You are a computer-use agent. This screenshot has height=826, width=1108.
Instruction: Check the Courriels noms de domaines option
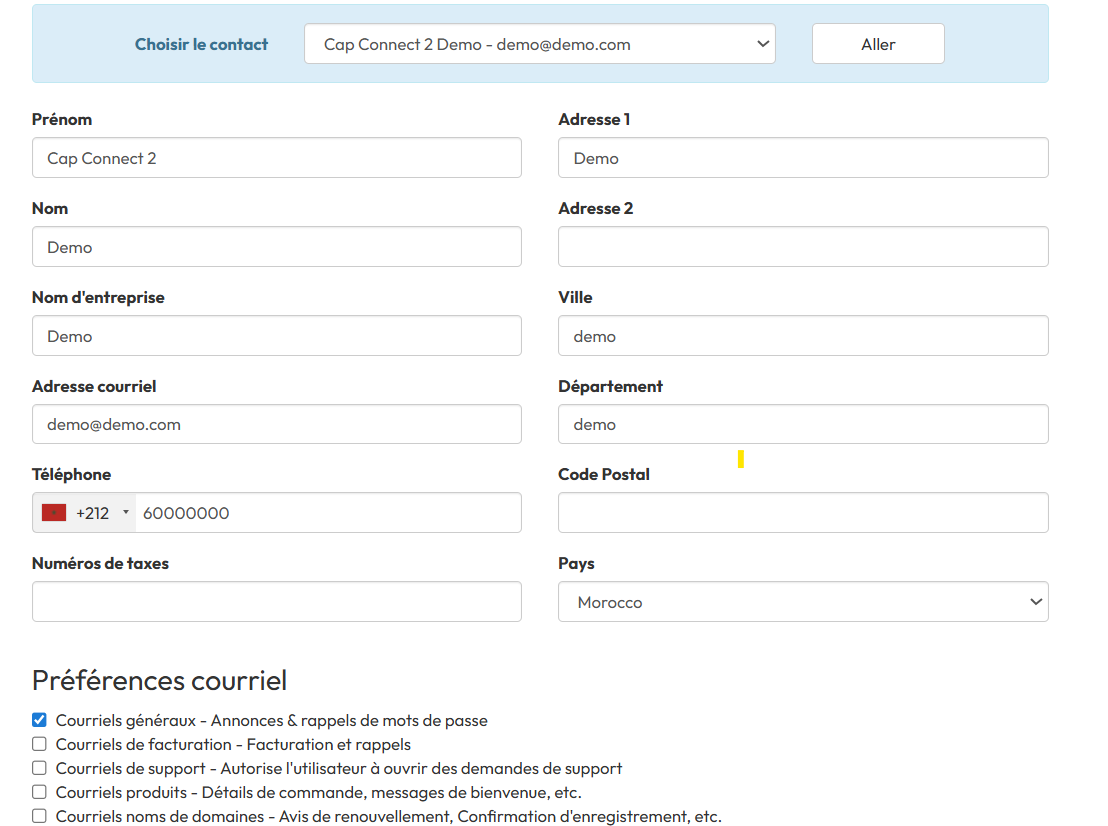coord(38,816)
